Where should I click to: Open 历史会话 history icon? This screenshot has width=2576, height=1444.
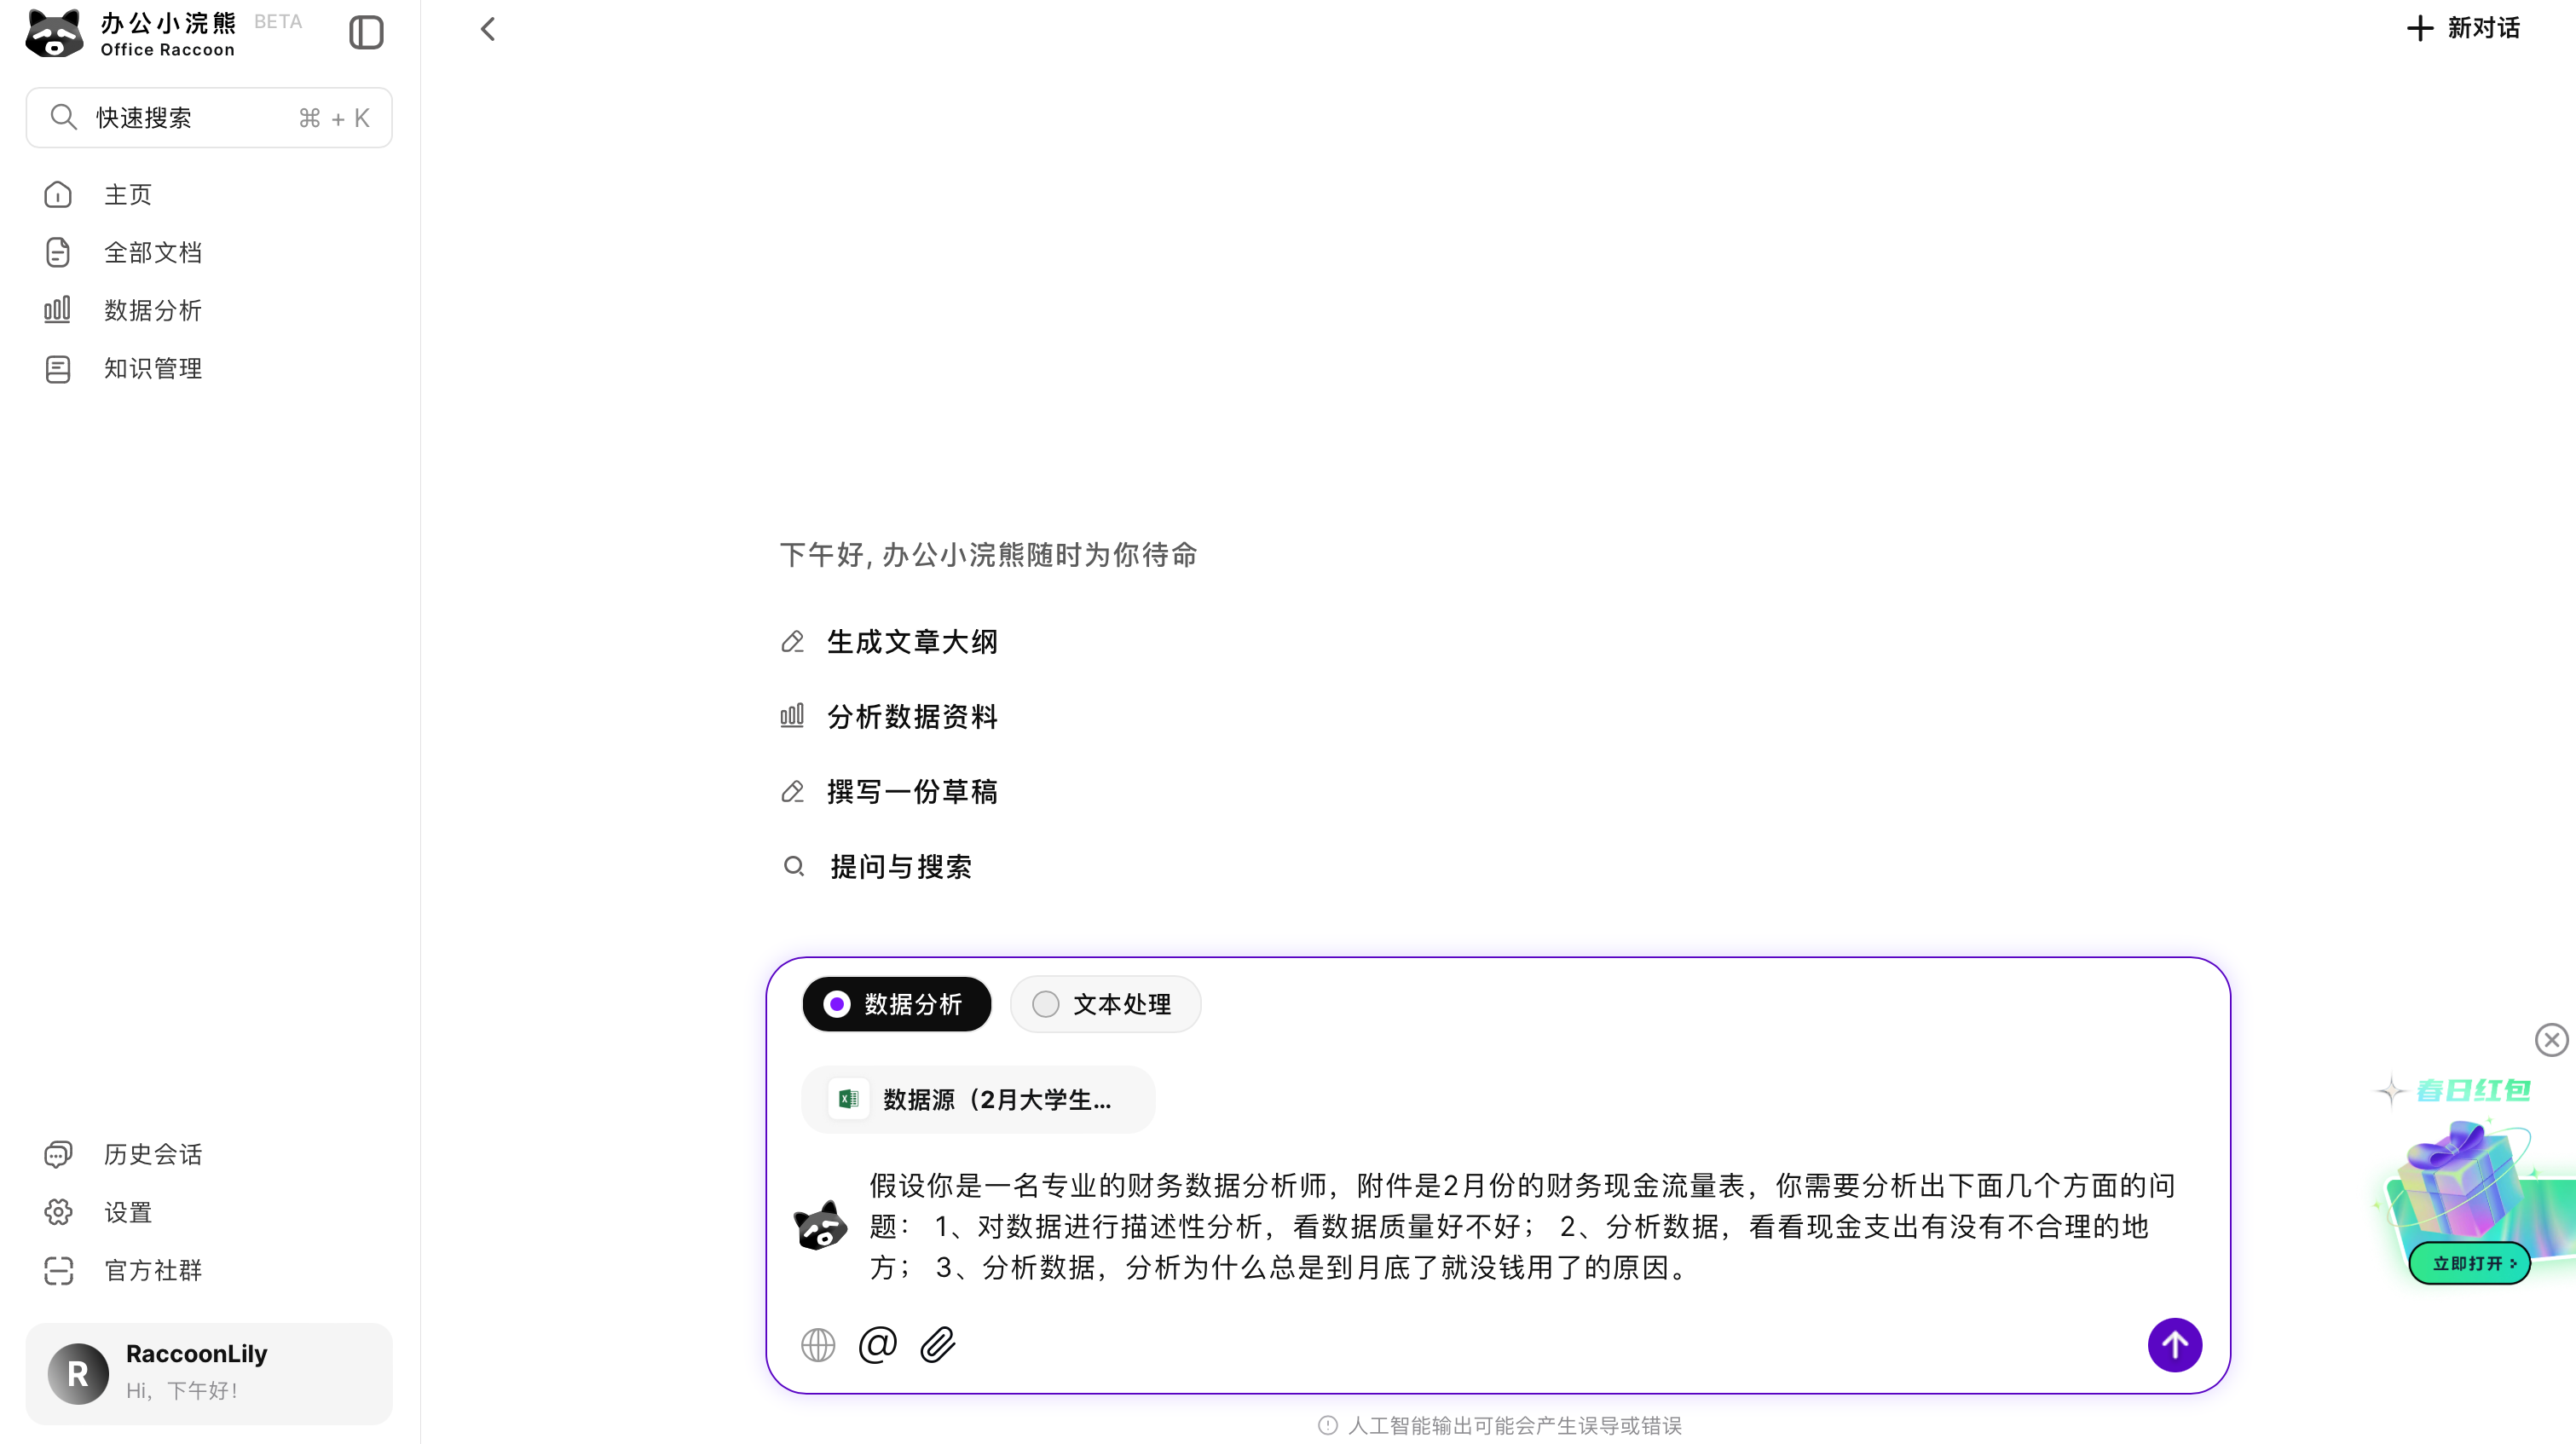pyautogui.click(x=58, y=1154)
